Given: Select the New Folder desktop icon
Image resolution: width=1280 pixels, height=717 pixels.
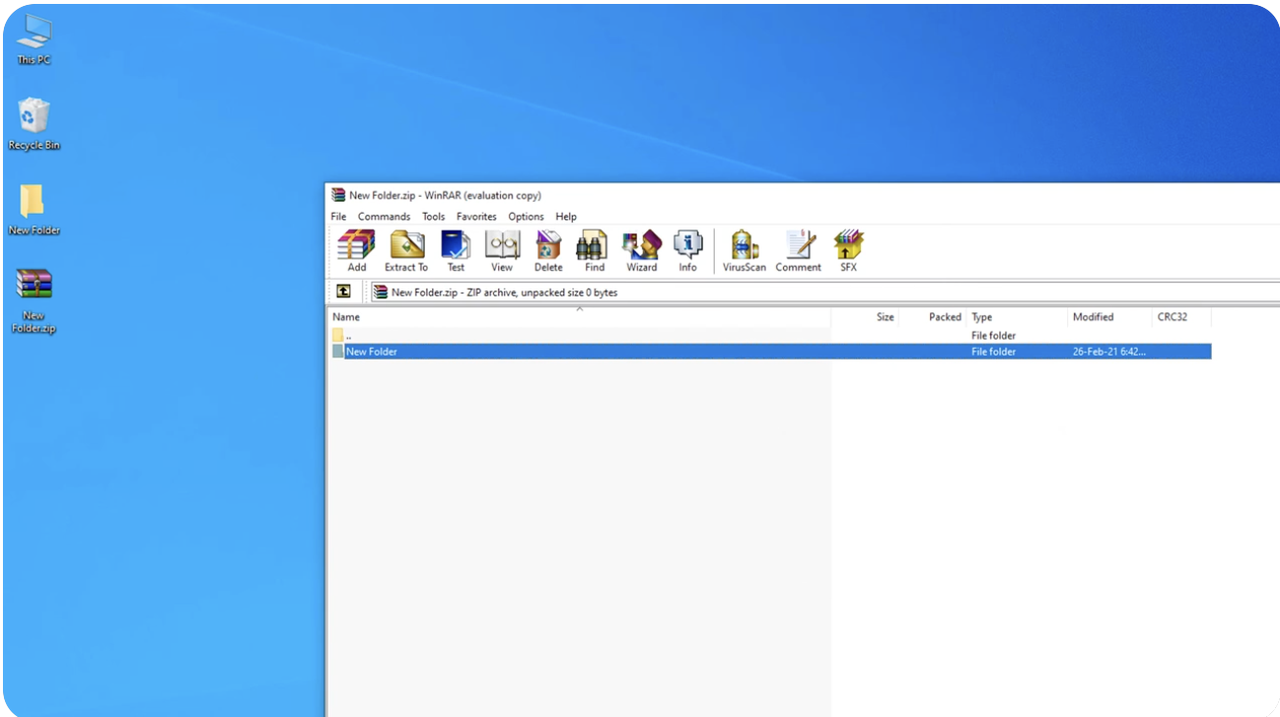Looking at the screenshot, I should (33, 210).
